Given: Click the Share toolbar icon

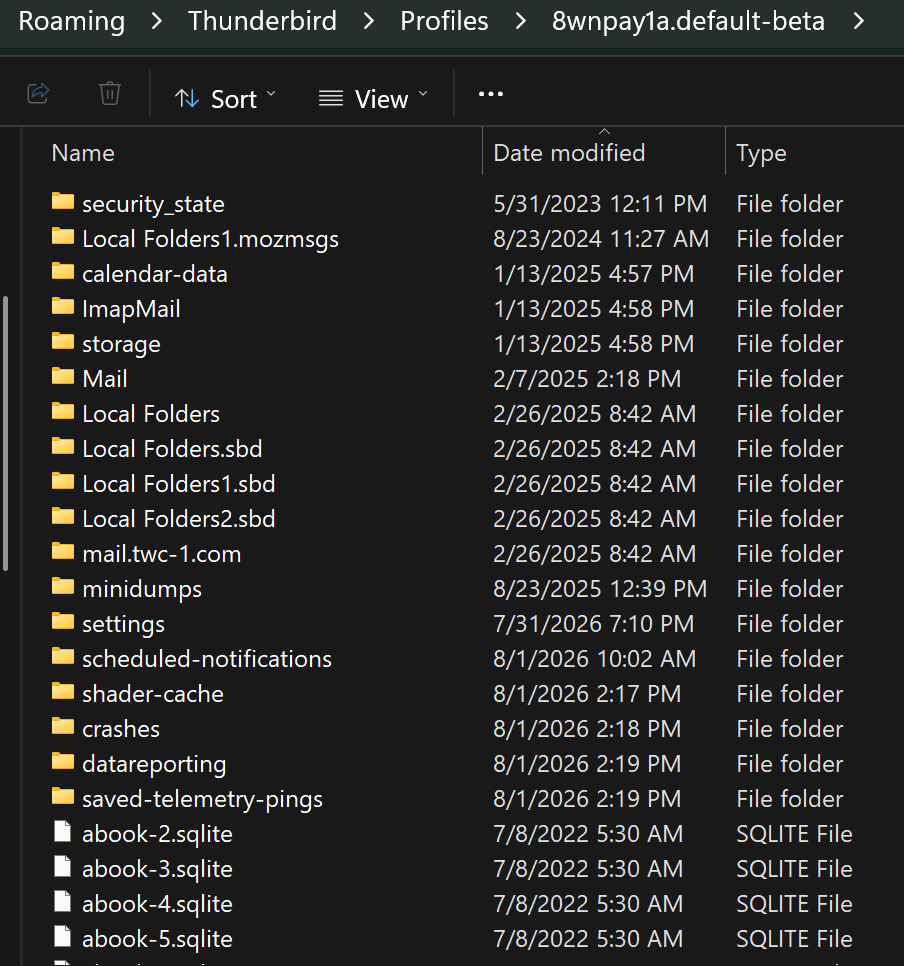Looking at the screenshot, I should (x=38, y=94).
